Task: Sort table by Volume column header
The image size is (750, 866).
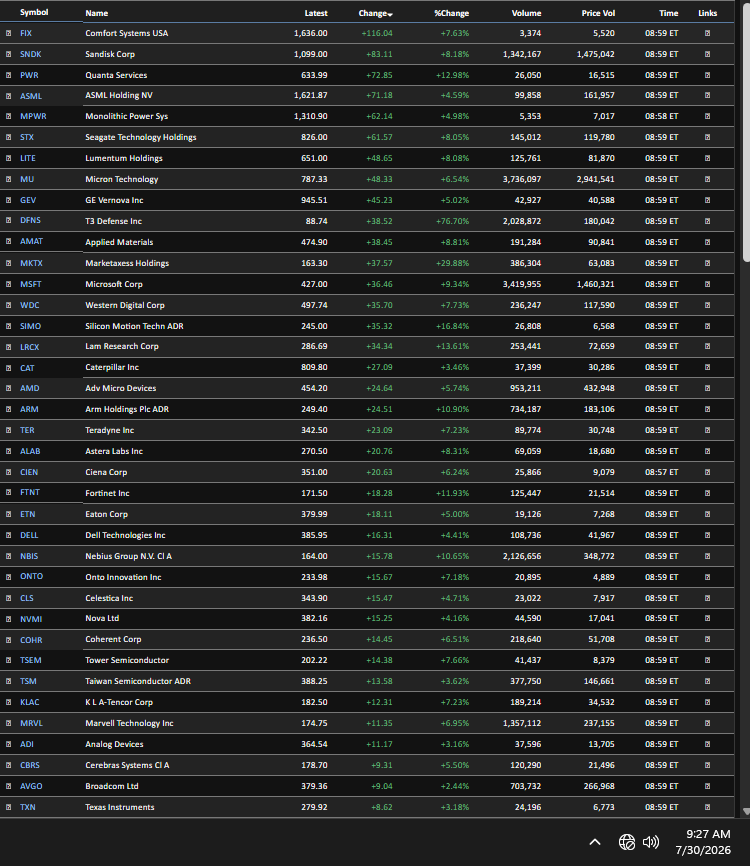Action: (526, 13)
